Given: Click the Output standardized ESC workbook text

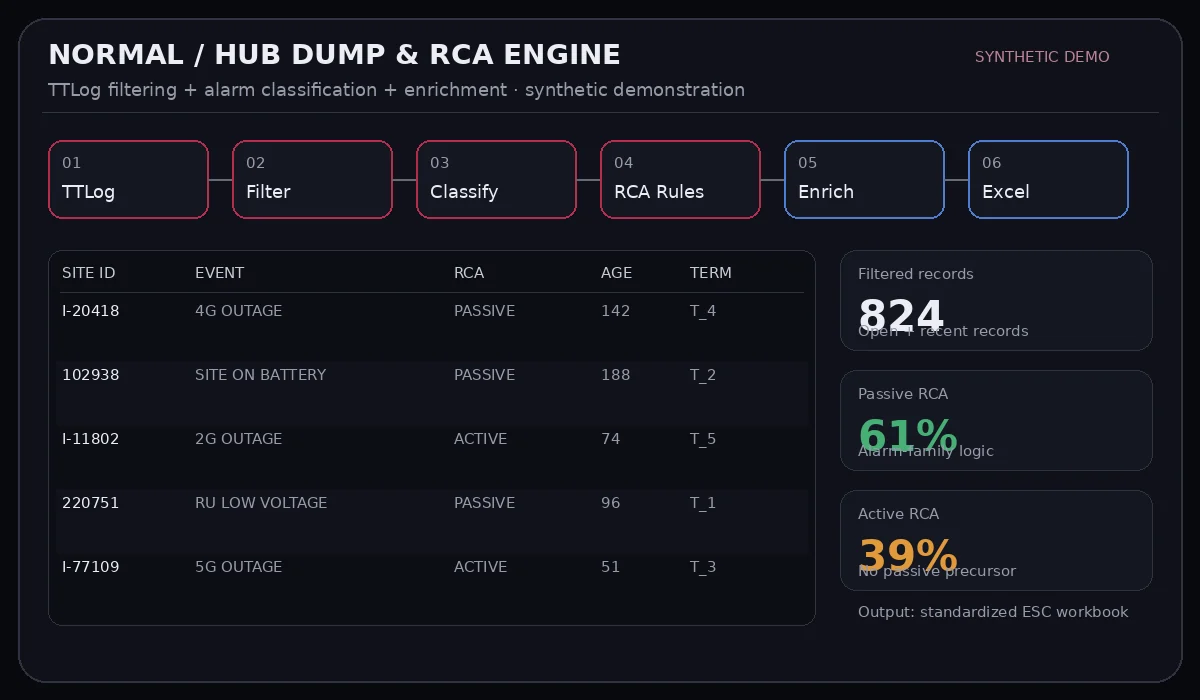Looking at the screenshot, I should click(x=993, y=612).
